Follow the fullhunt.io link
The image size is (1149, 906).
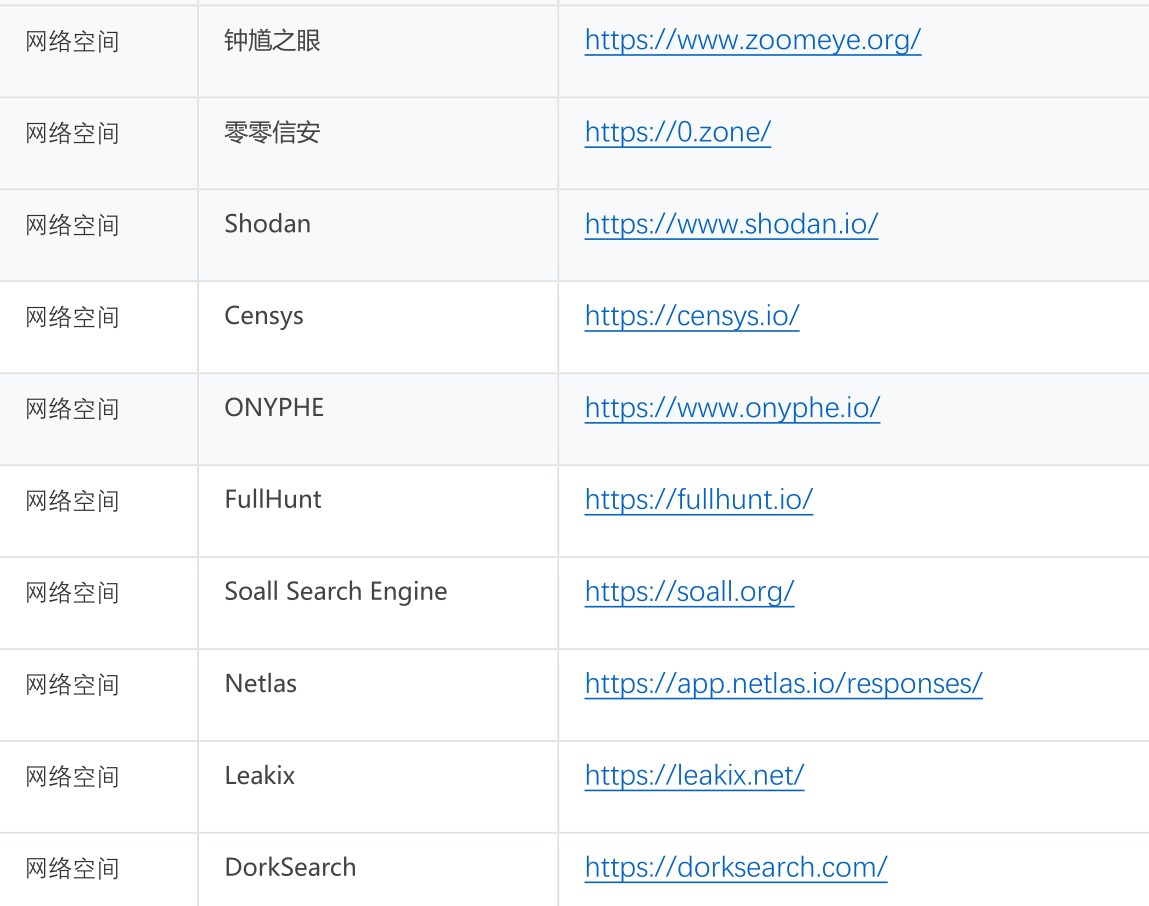(698, 500)
